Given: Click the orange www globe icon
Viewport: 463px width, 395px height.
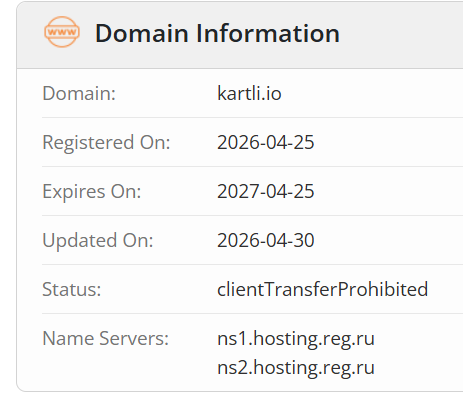Looking at the screenshot, I should 62,32.
